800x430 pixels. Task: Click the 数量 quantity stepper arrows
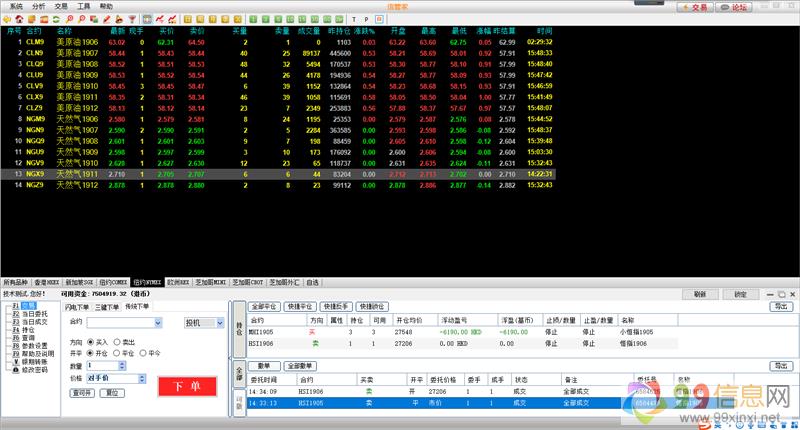pyautogui.click(x=121, y=366)
